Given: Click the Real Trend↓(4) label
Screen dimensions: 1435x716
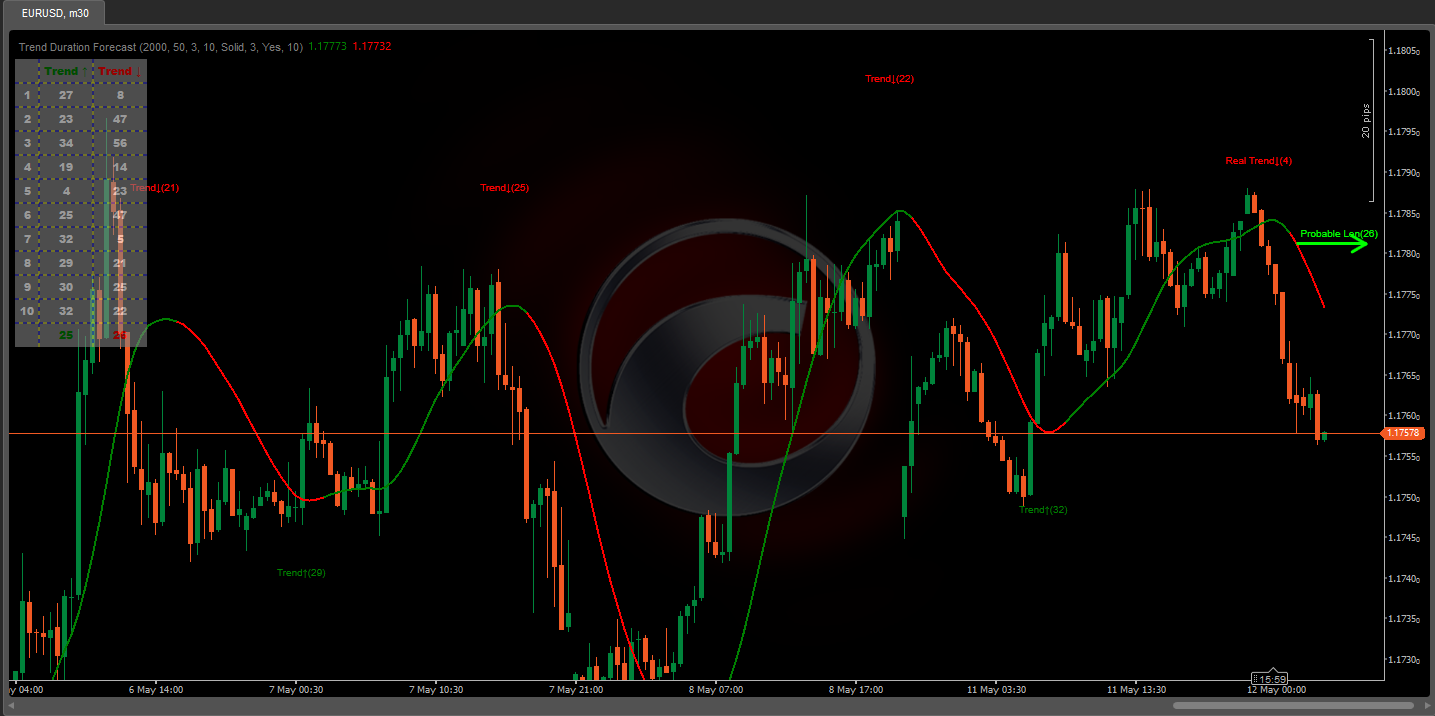Looking at the screenshot, I should (x=1259, y=161).
